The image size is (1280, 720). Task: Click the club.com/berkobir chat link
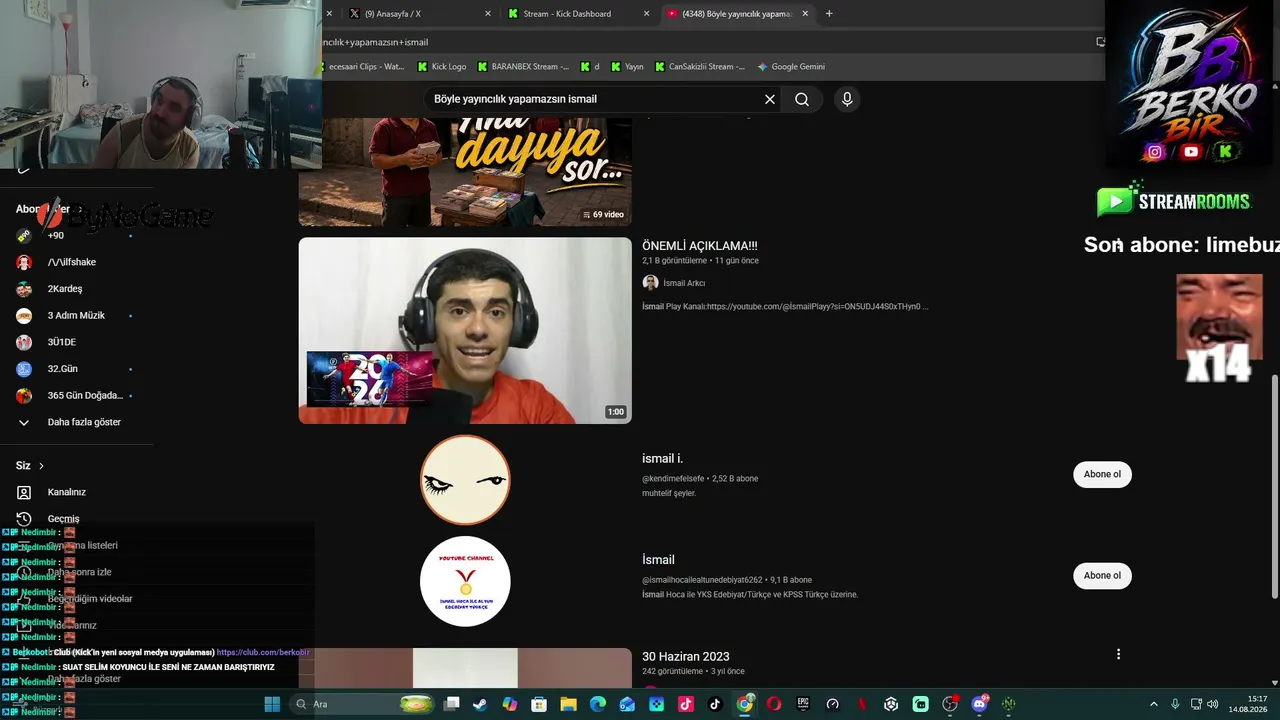263,652
